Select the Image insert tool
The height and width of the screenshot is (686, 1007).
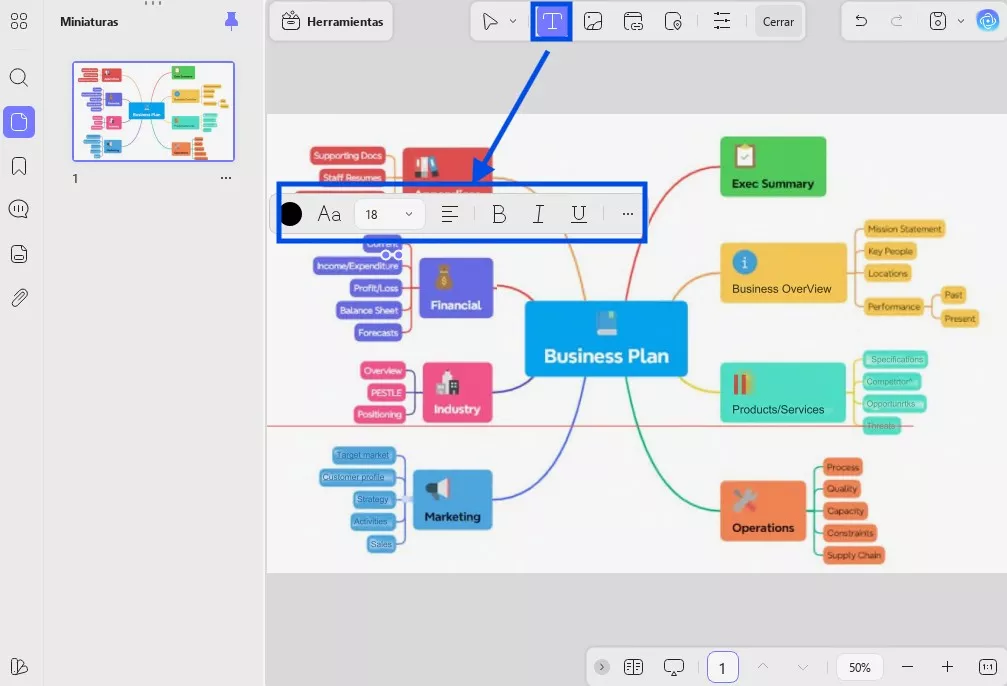(x=593, y=21)
